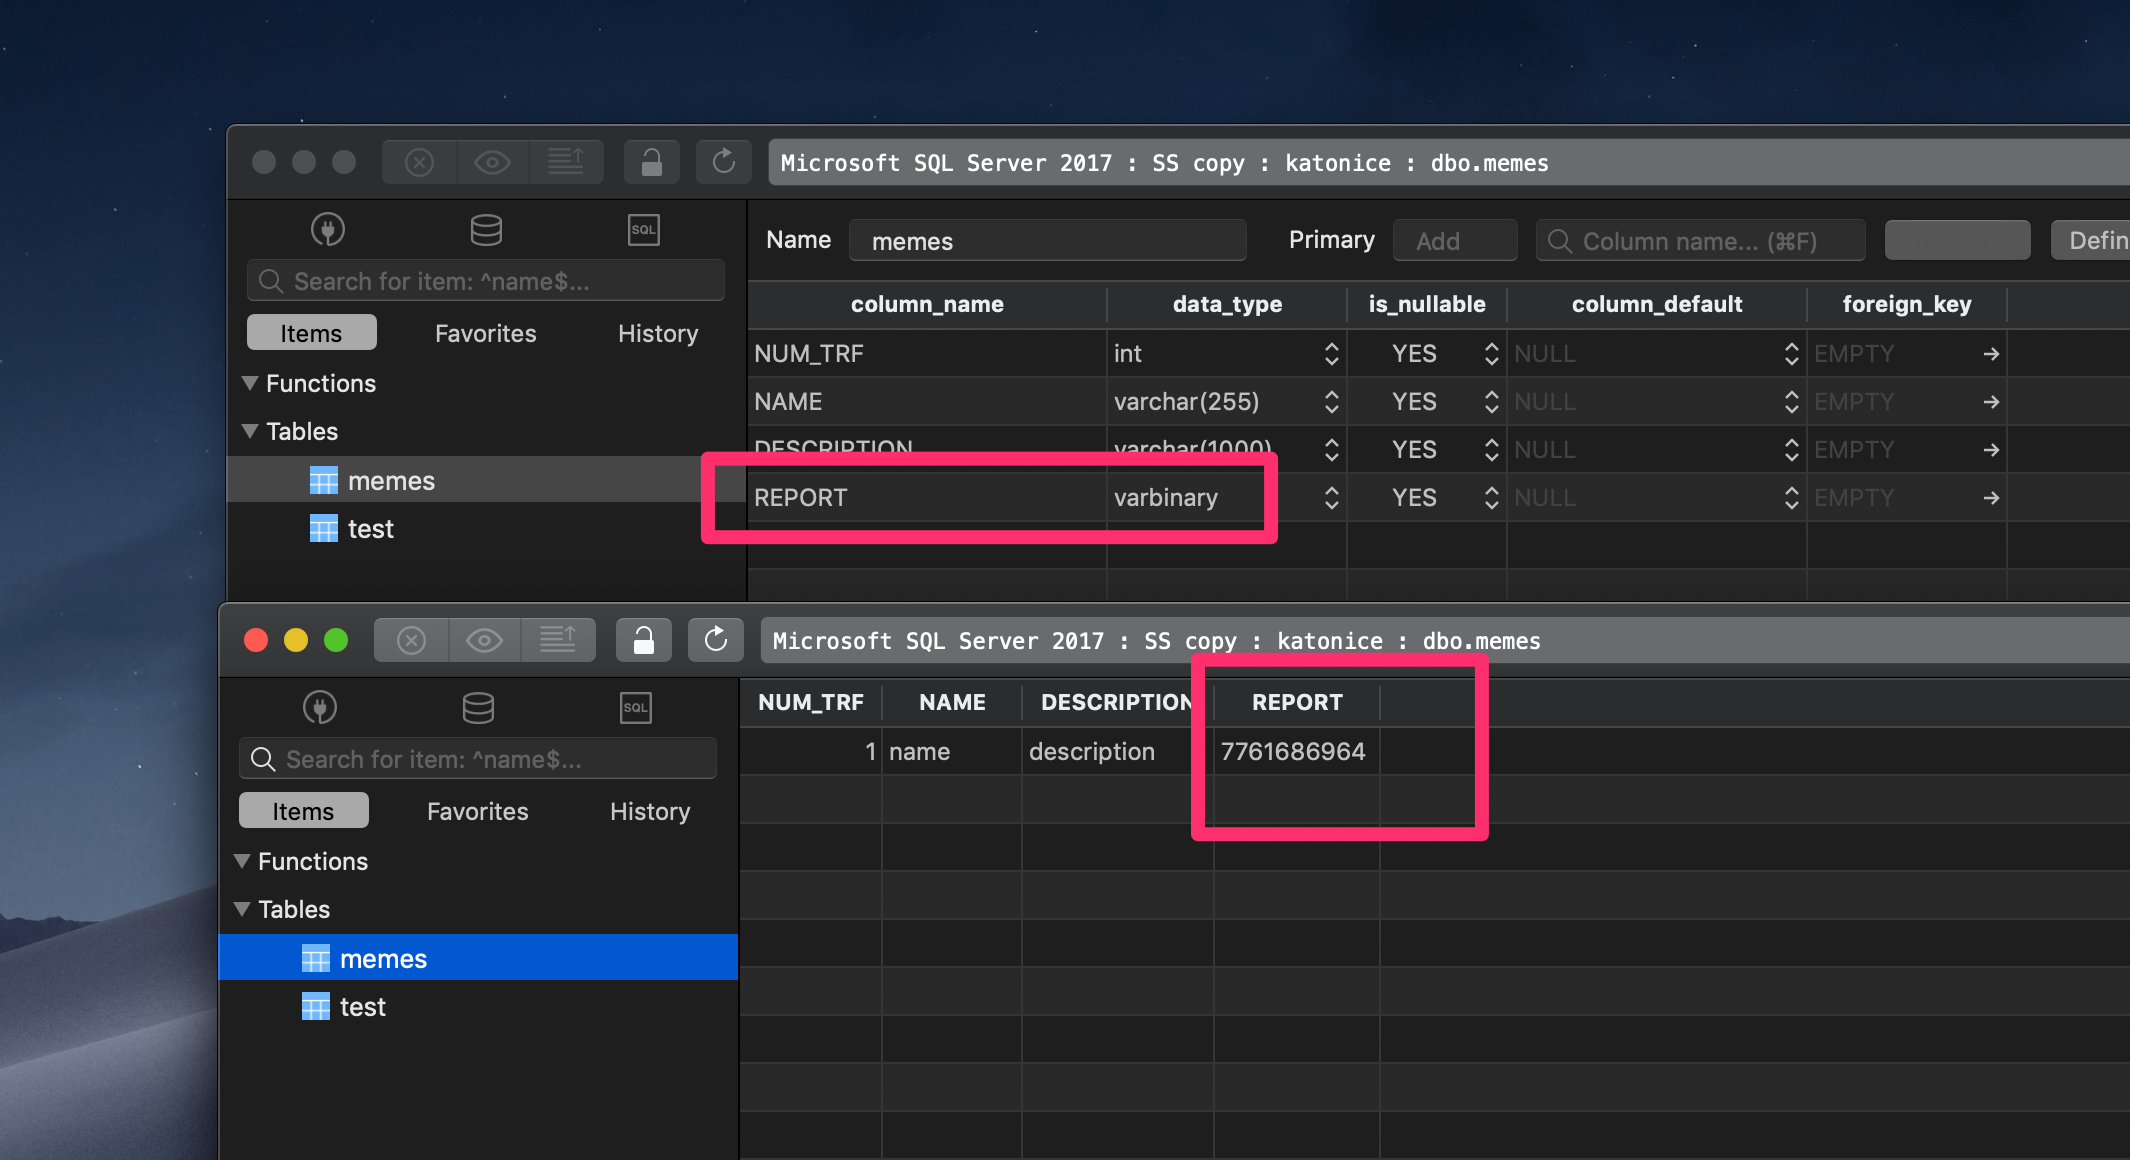Select the test table in bottom sidebar

362,1007
